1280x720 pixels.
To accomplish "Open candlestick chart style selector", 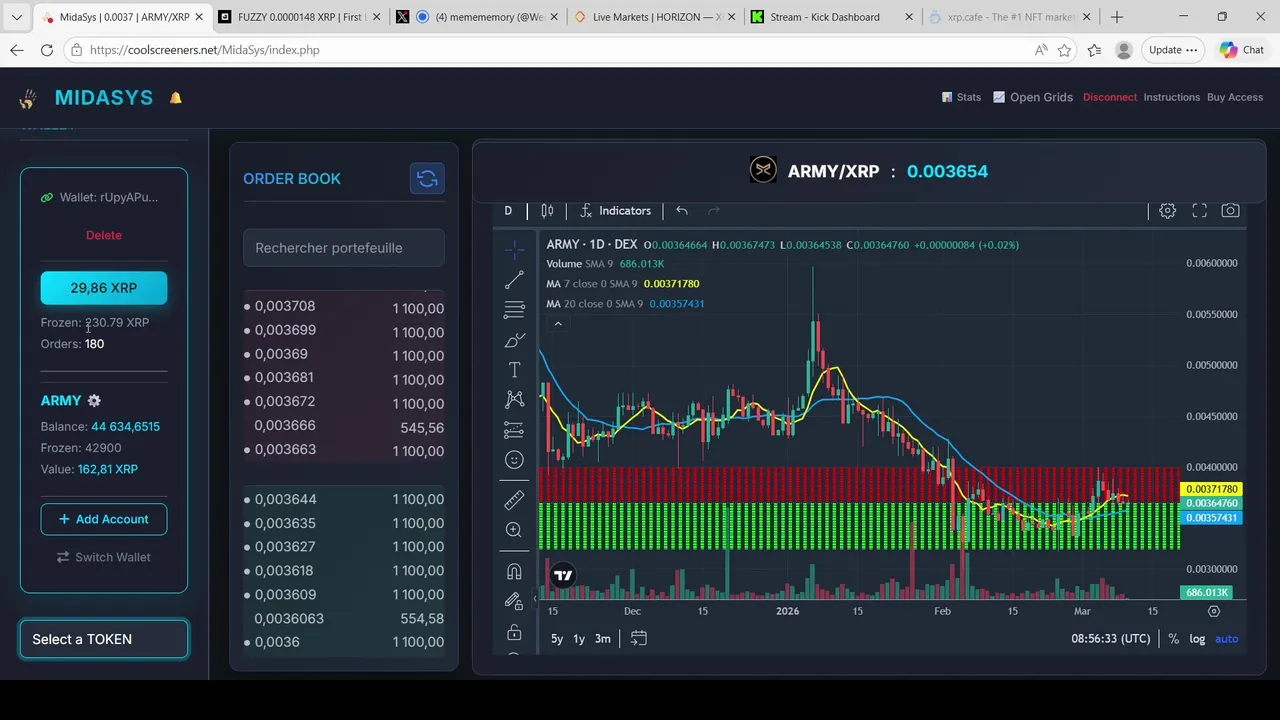I will click(x=547, y=211).
